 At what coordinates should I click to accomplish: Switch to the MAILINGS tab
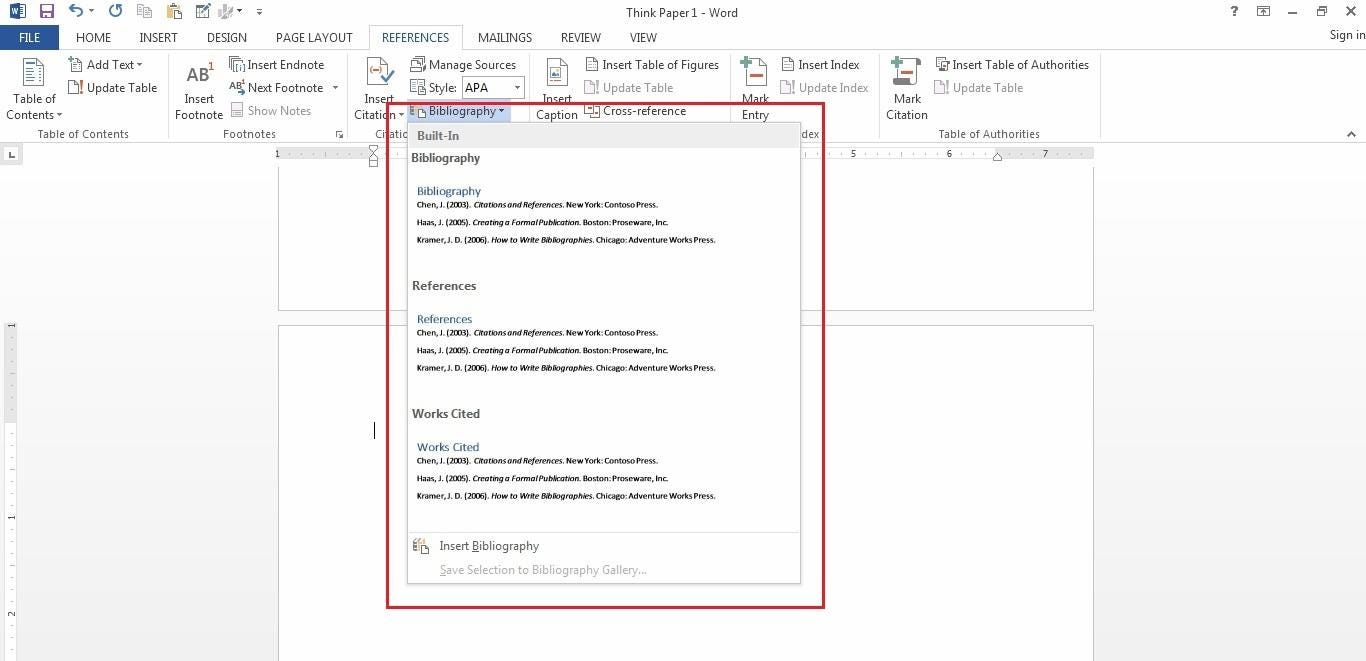coord(505,37)
